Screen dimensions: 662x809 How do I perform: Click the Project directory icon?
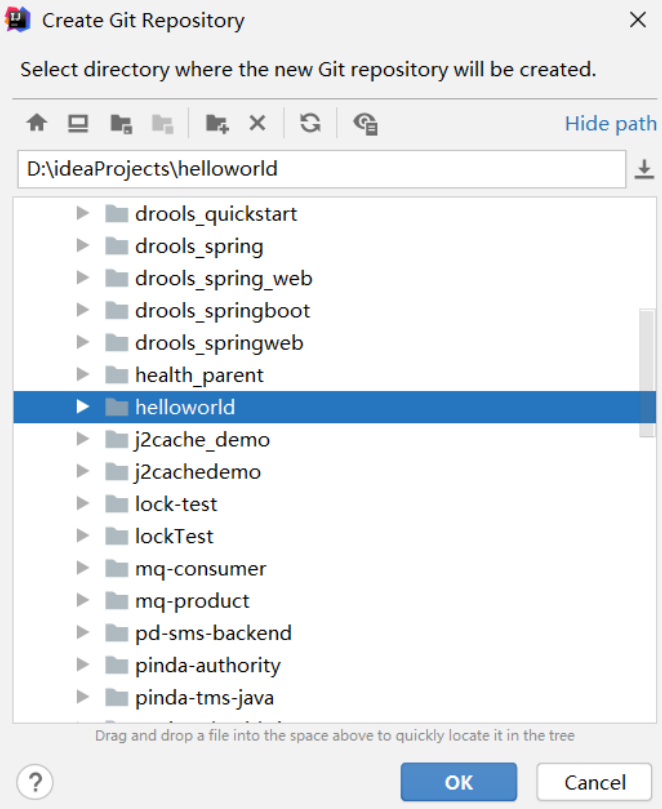(x=121, y=123)
